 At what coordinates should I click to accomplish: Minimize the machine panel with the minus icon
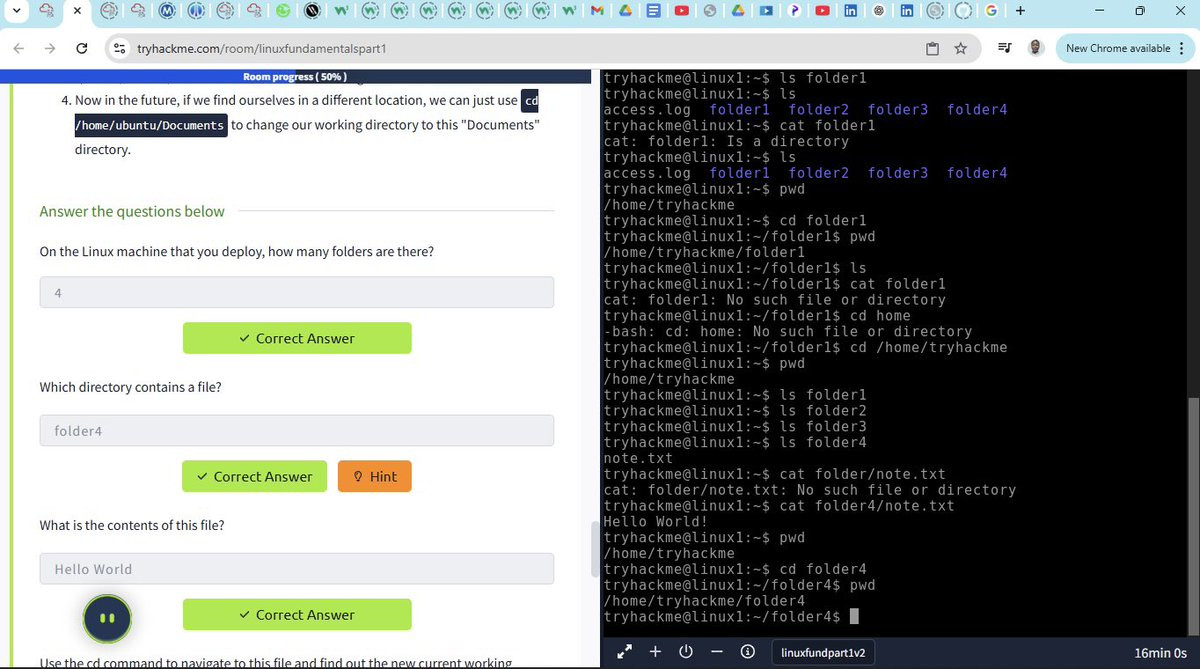(x=717, y=652)
